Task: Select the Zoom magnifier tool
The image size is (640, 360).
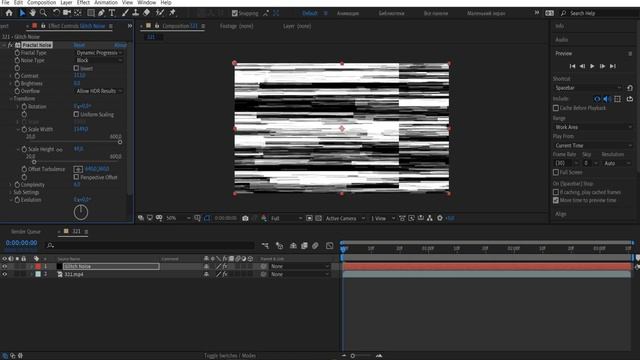Action: click(x=43, y=13)
